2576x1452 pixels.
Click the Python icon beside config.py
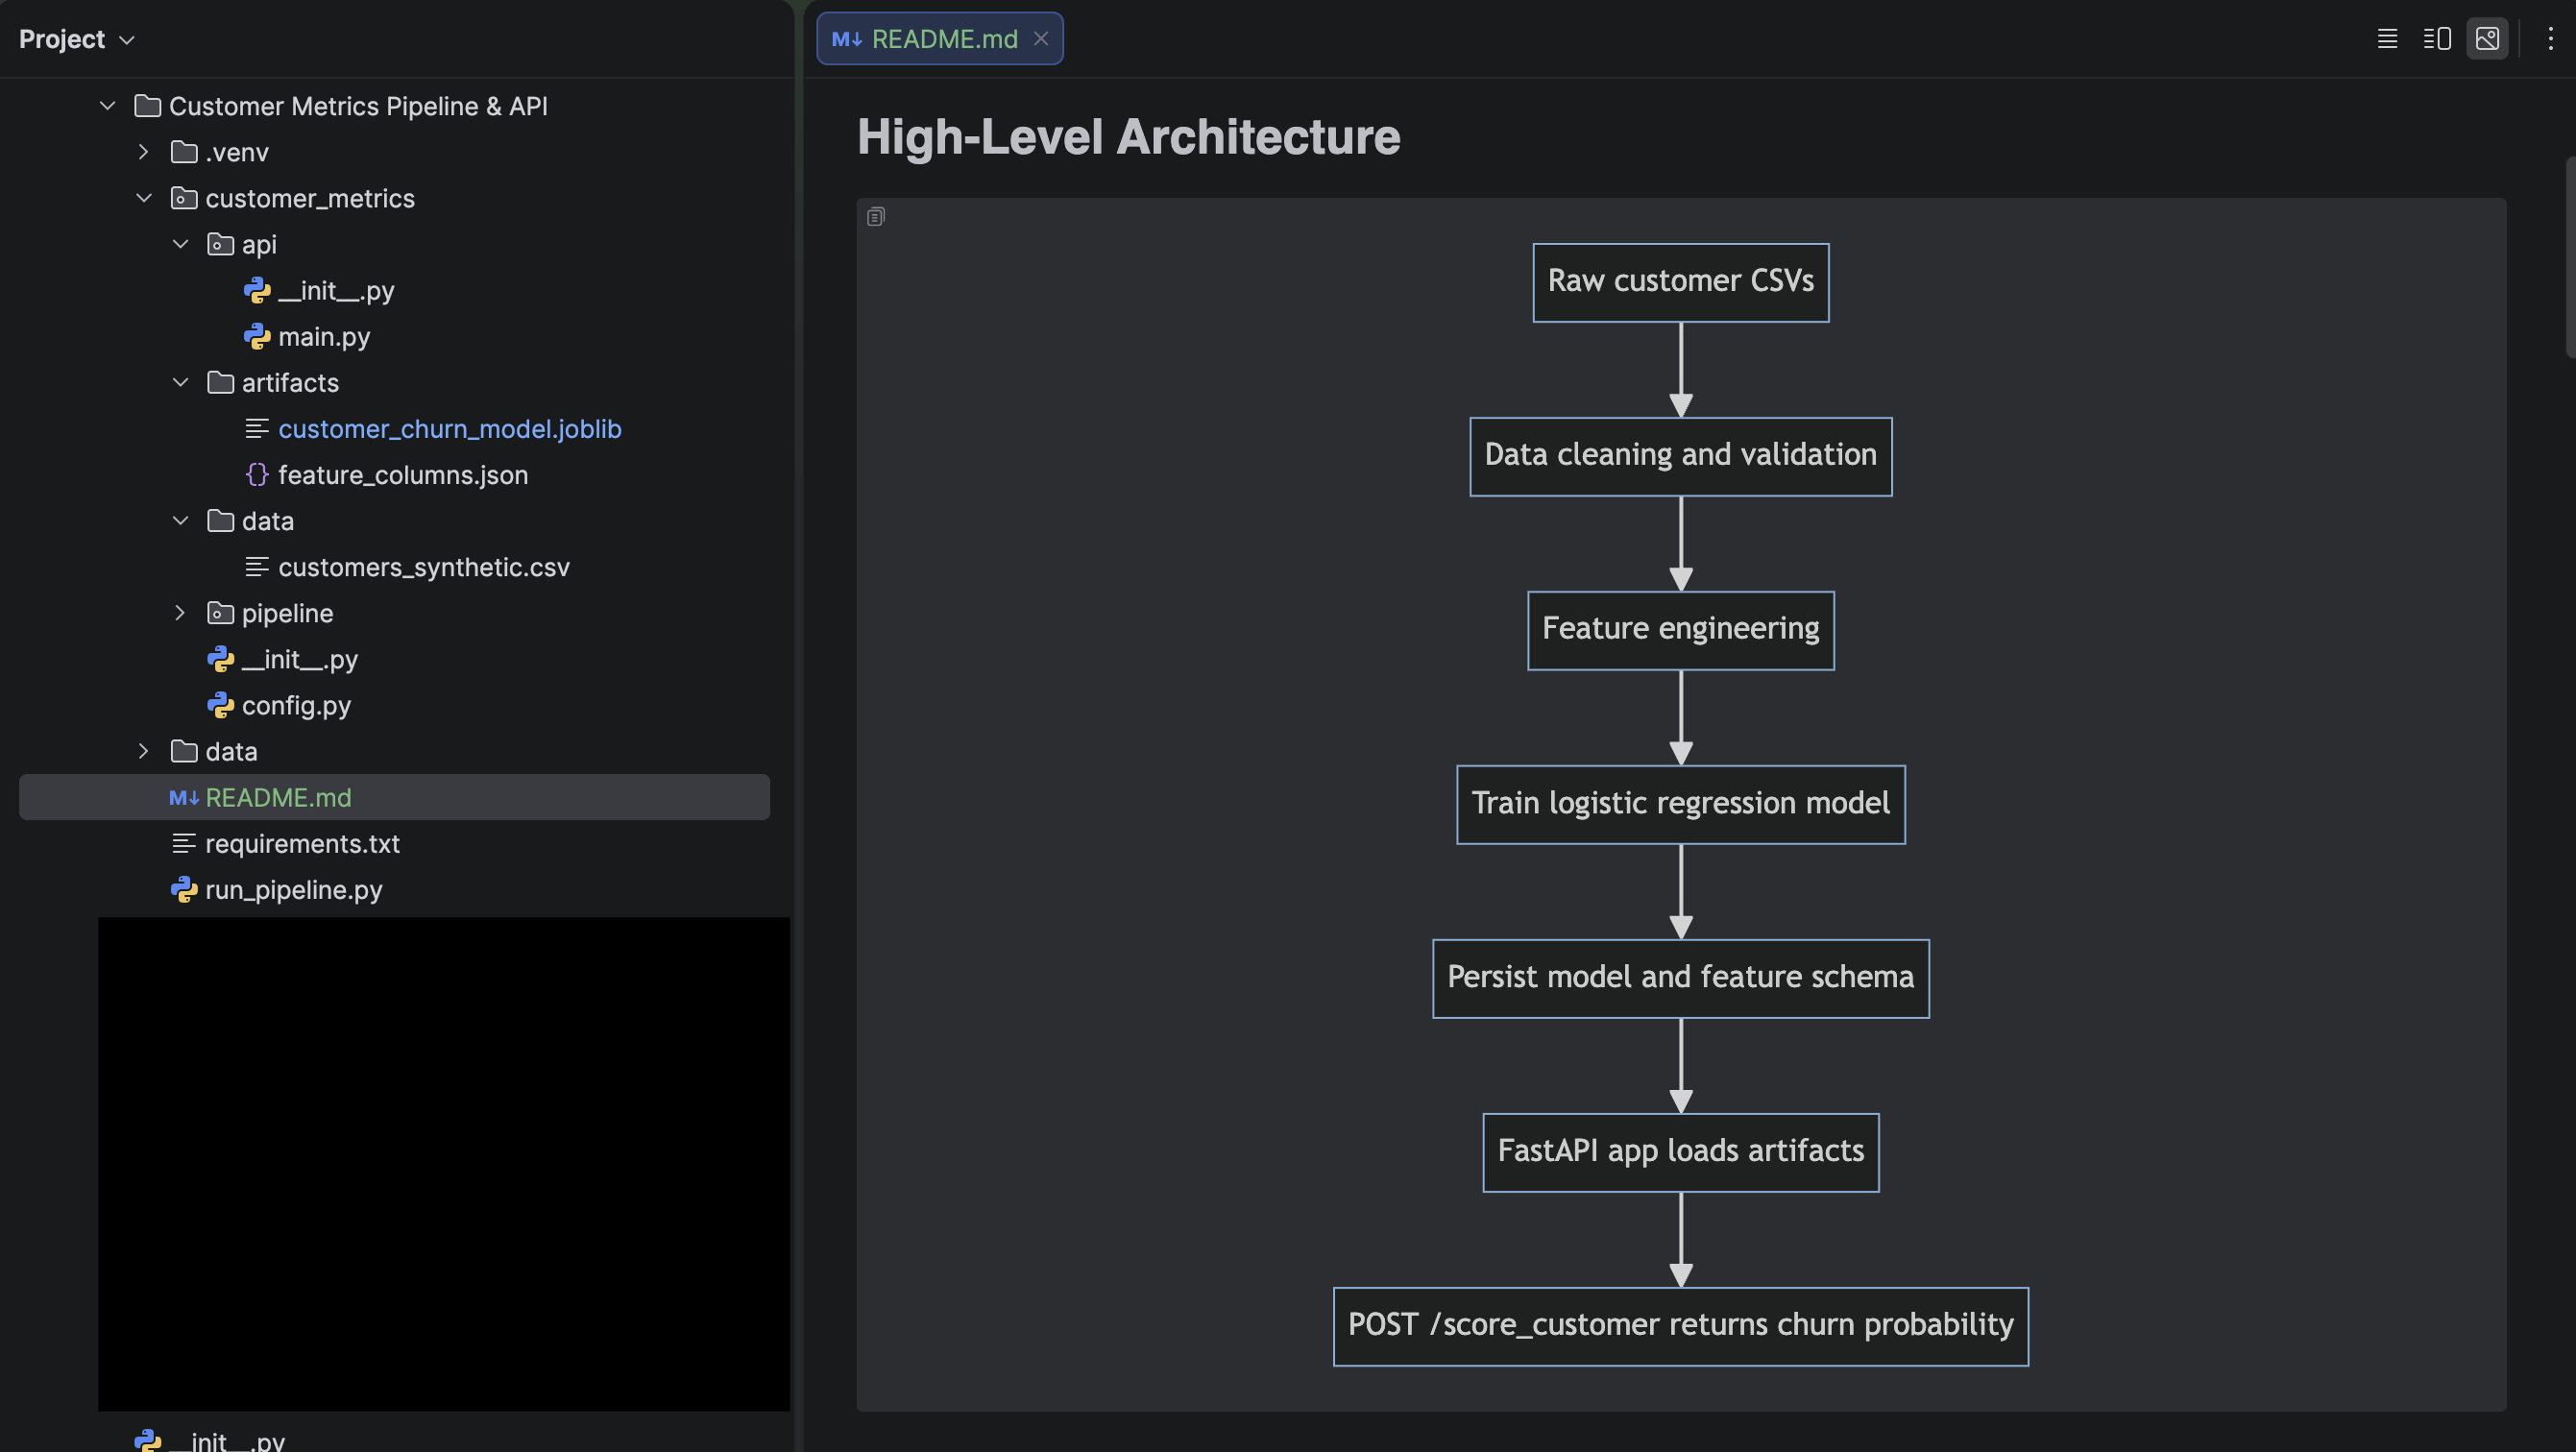(221, 705)
